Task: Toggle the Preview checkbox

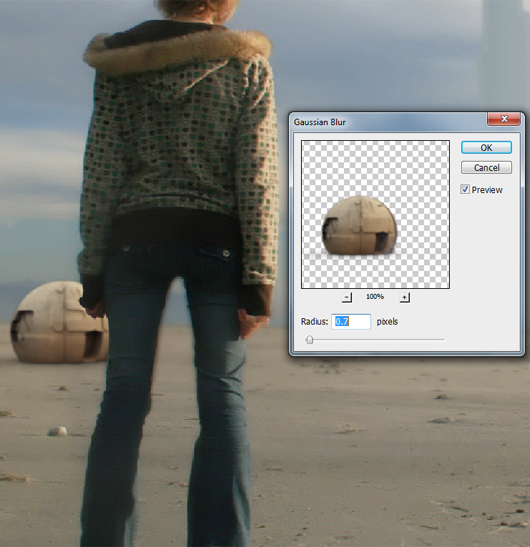Action: [x=465, y=189]
